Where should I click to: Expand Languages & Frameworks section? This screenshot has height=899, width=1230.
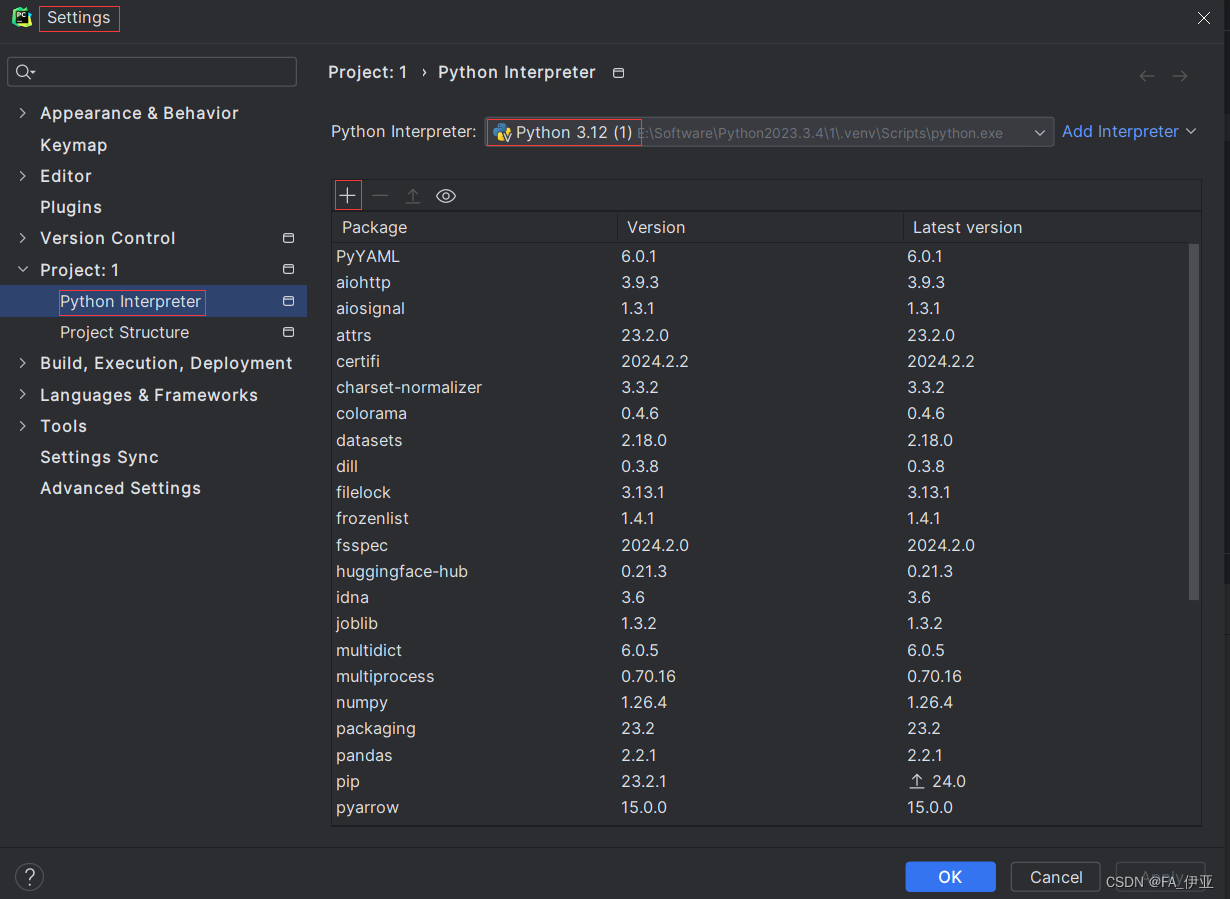coord(23,395)
